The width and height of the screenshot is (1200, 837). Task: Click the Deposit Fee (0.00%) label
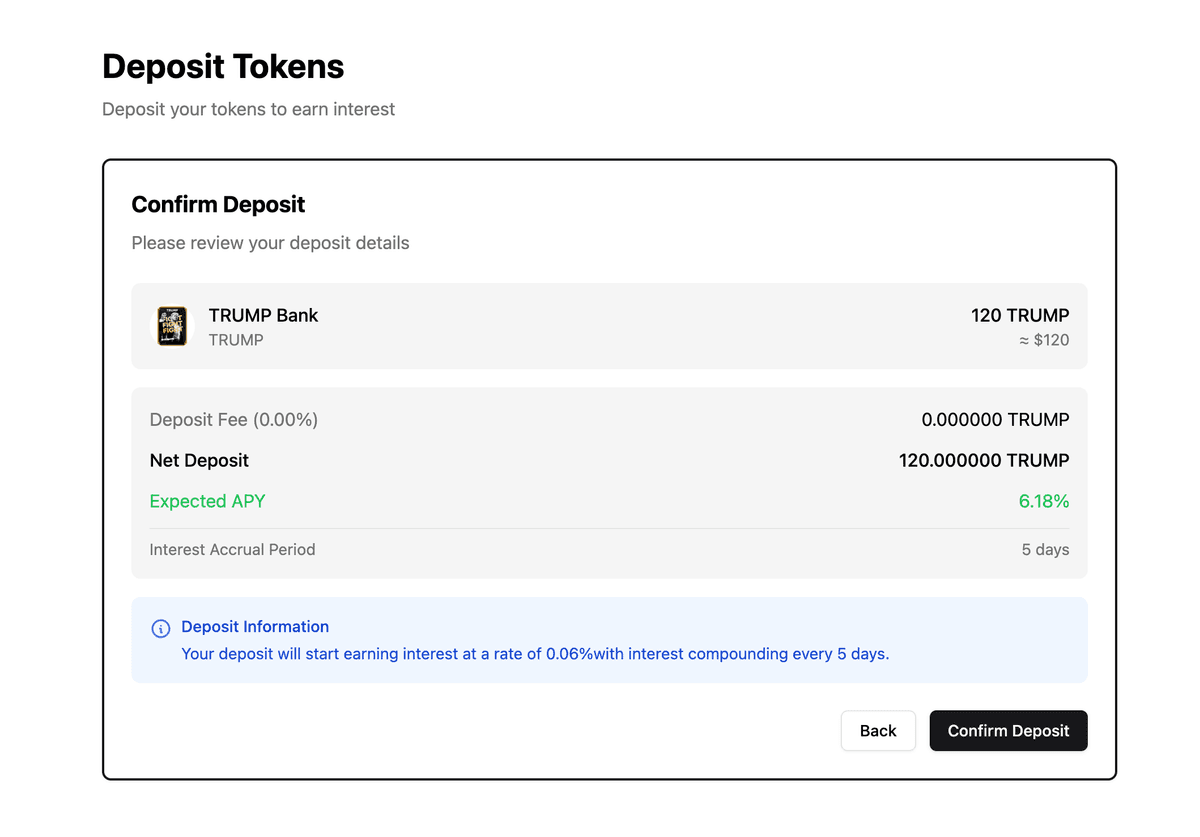pos(233,420)
